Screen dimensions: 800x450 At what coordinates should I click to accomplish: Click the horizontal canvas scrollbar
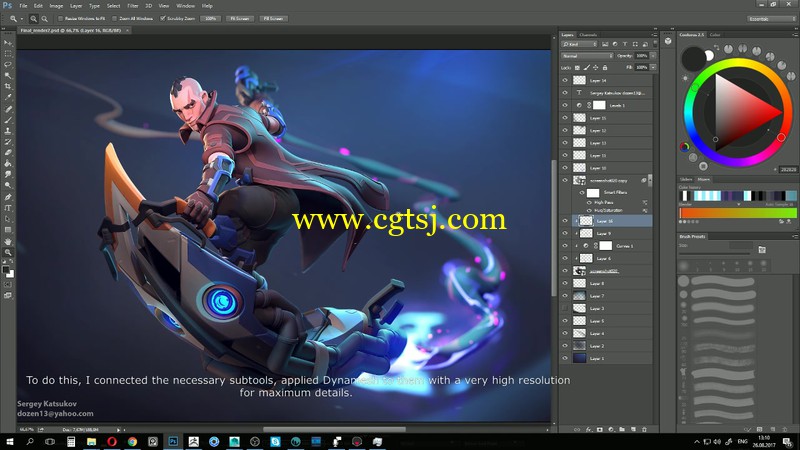(334, 430)
